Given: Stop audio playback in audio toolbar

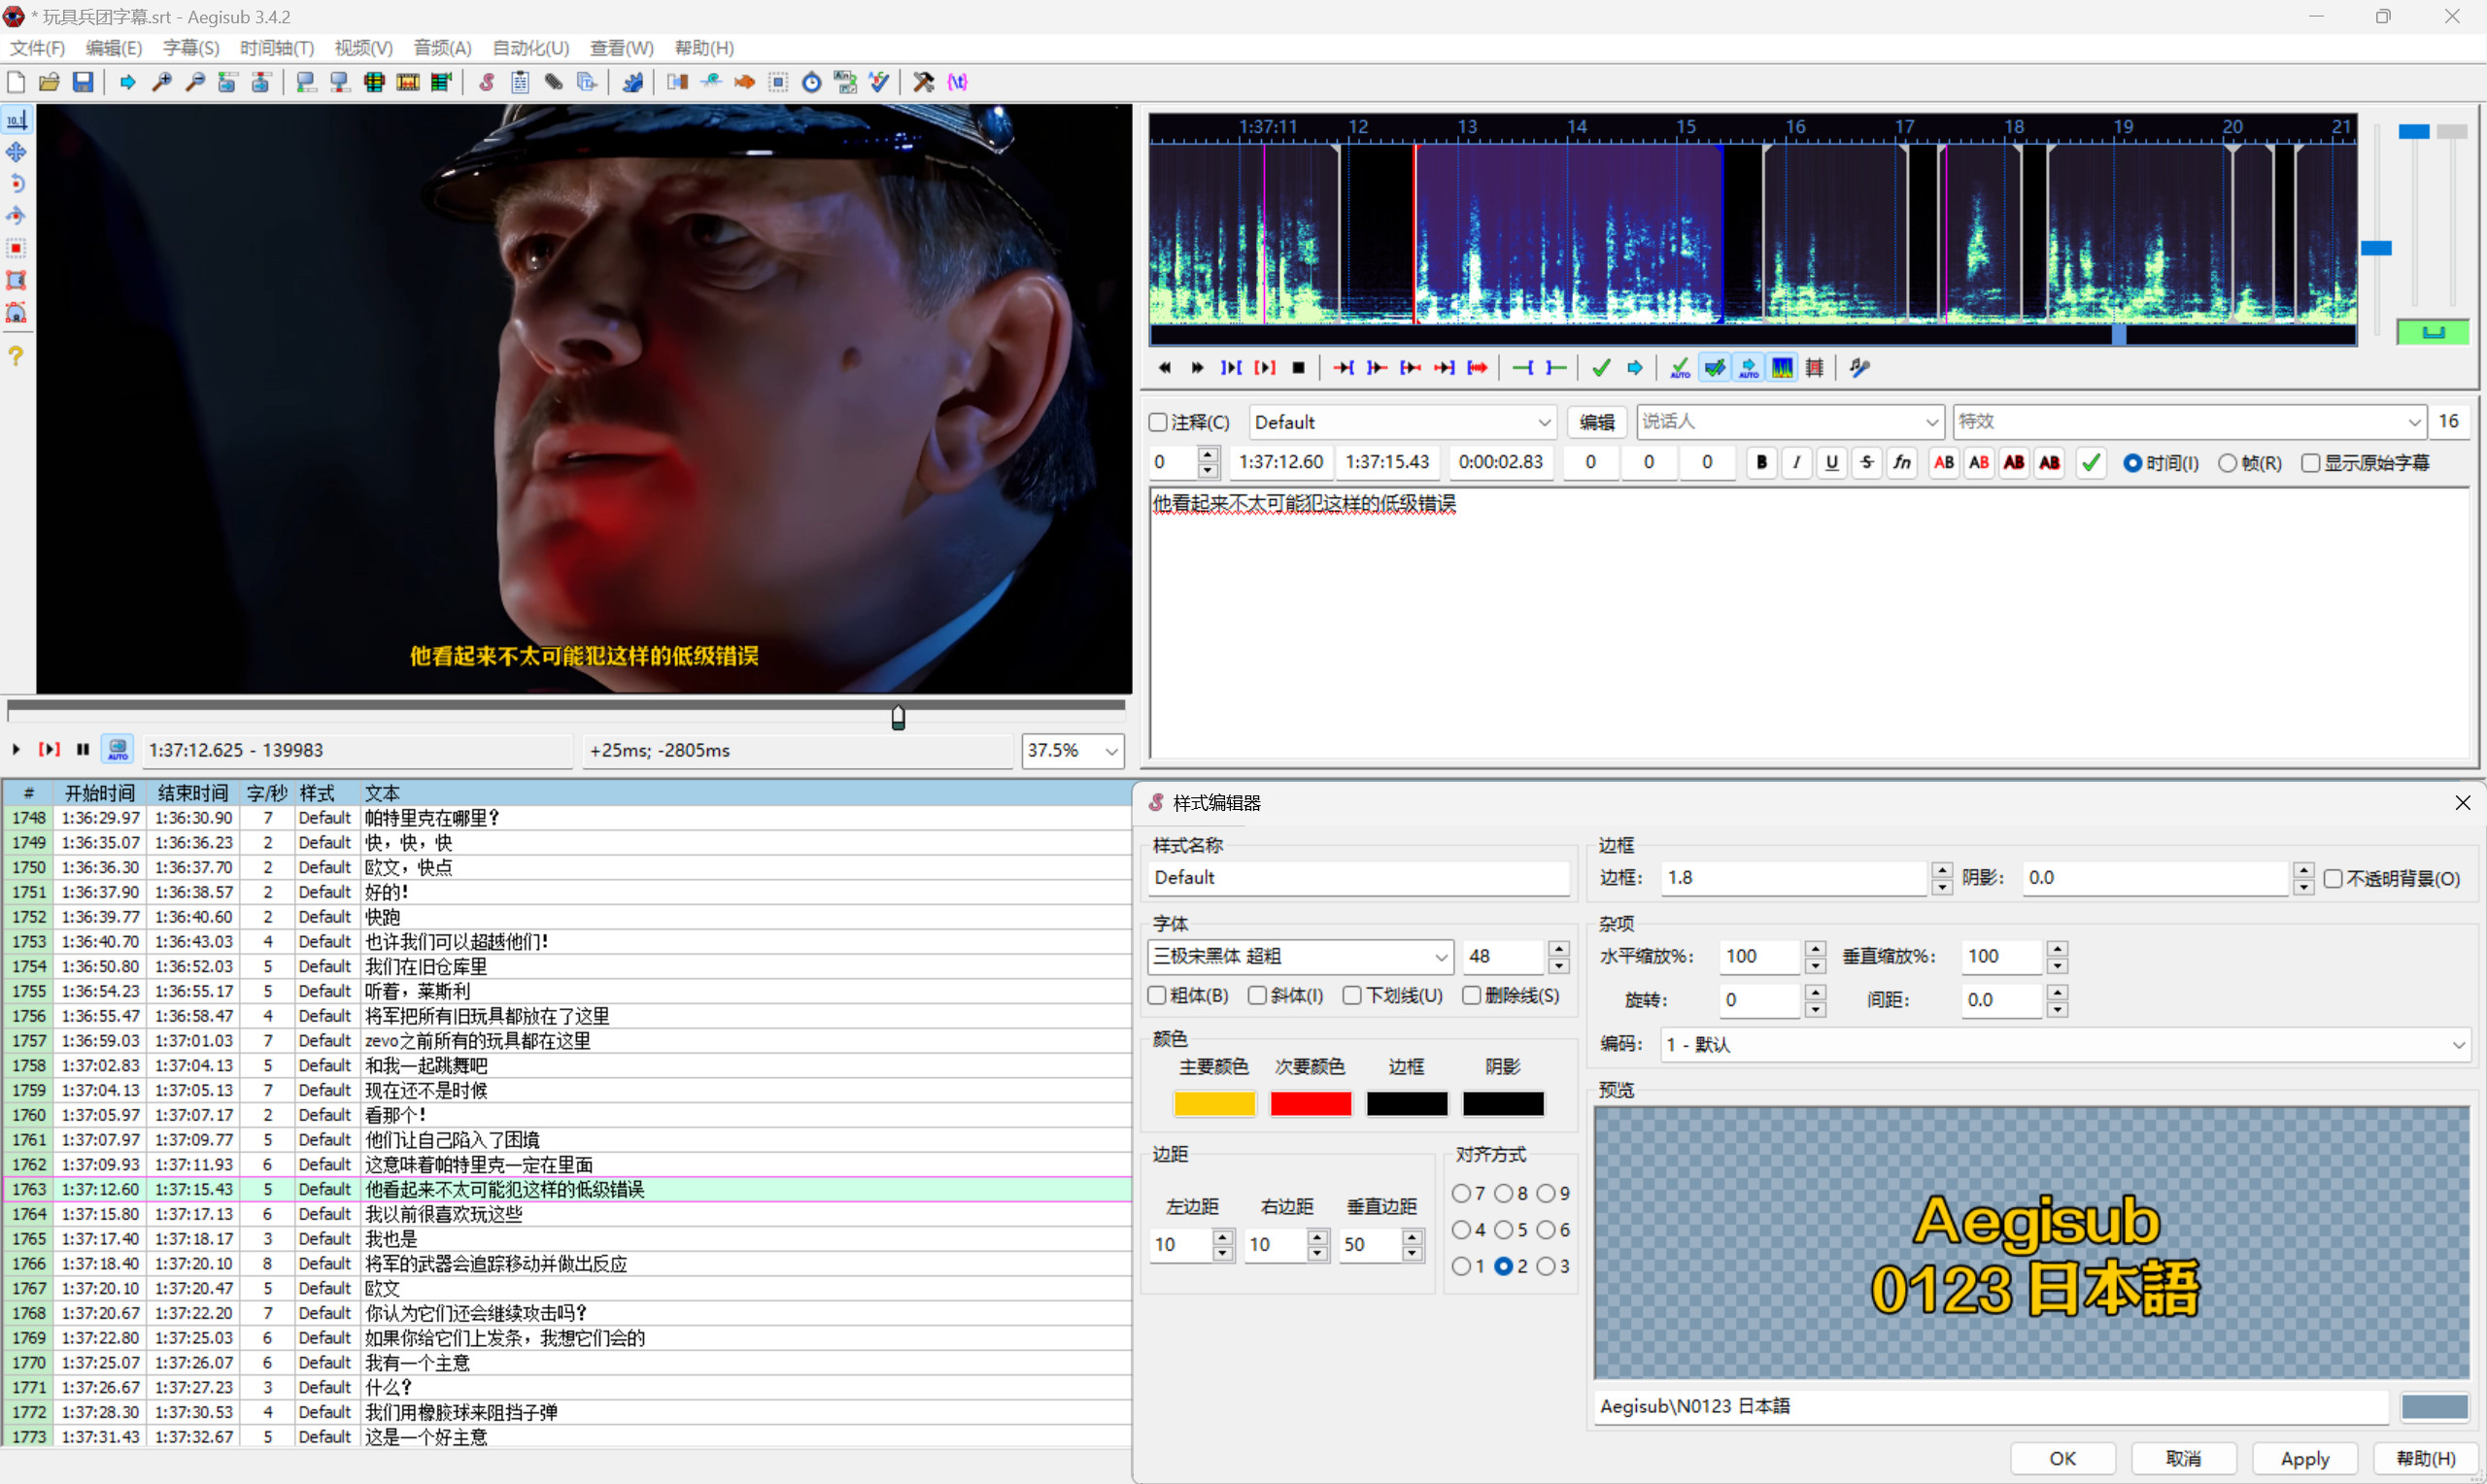Looking at the screenshot, I should 1298,368.
